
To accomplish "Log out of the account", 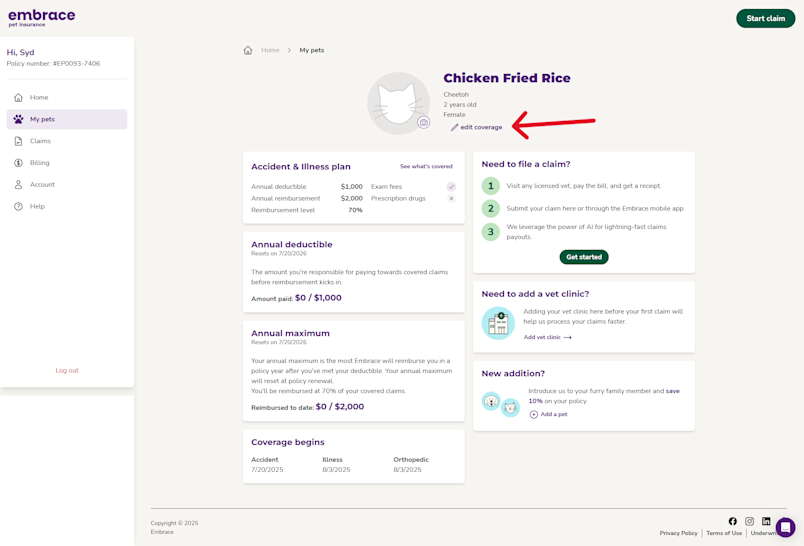I will (x=67, y=370).
